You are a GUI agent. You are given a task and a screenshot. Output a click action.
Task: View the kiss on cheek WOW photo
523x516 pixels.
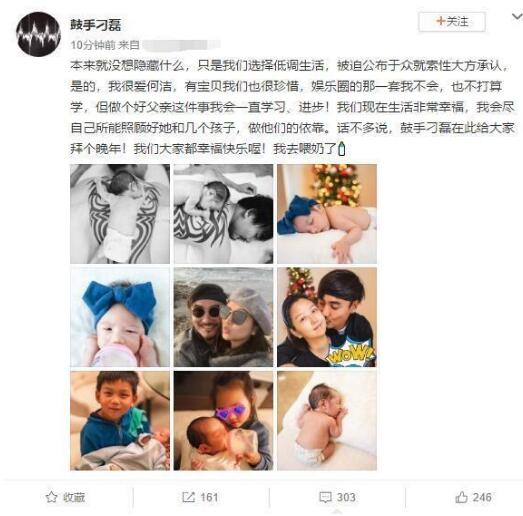pos(327,317)
